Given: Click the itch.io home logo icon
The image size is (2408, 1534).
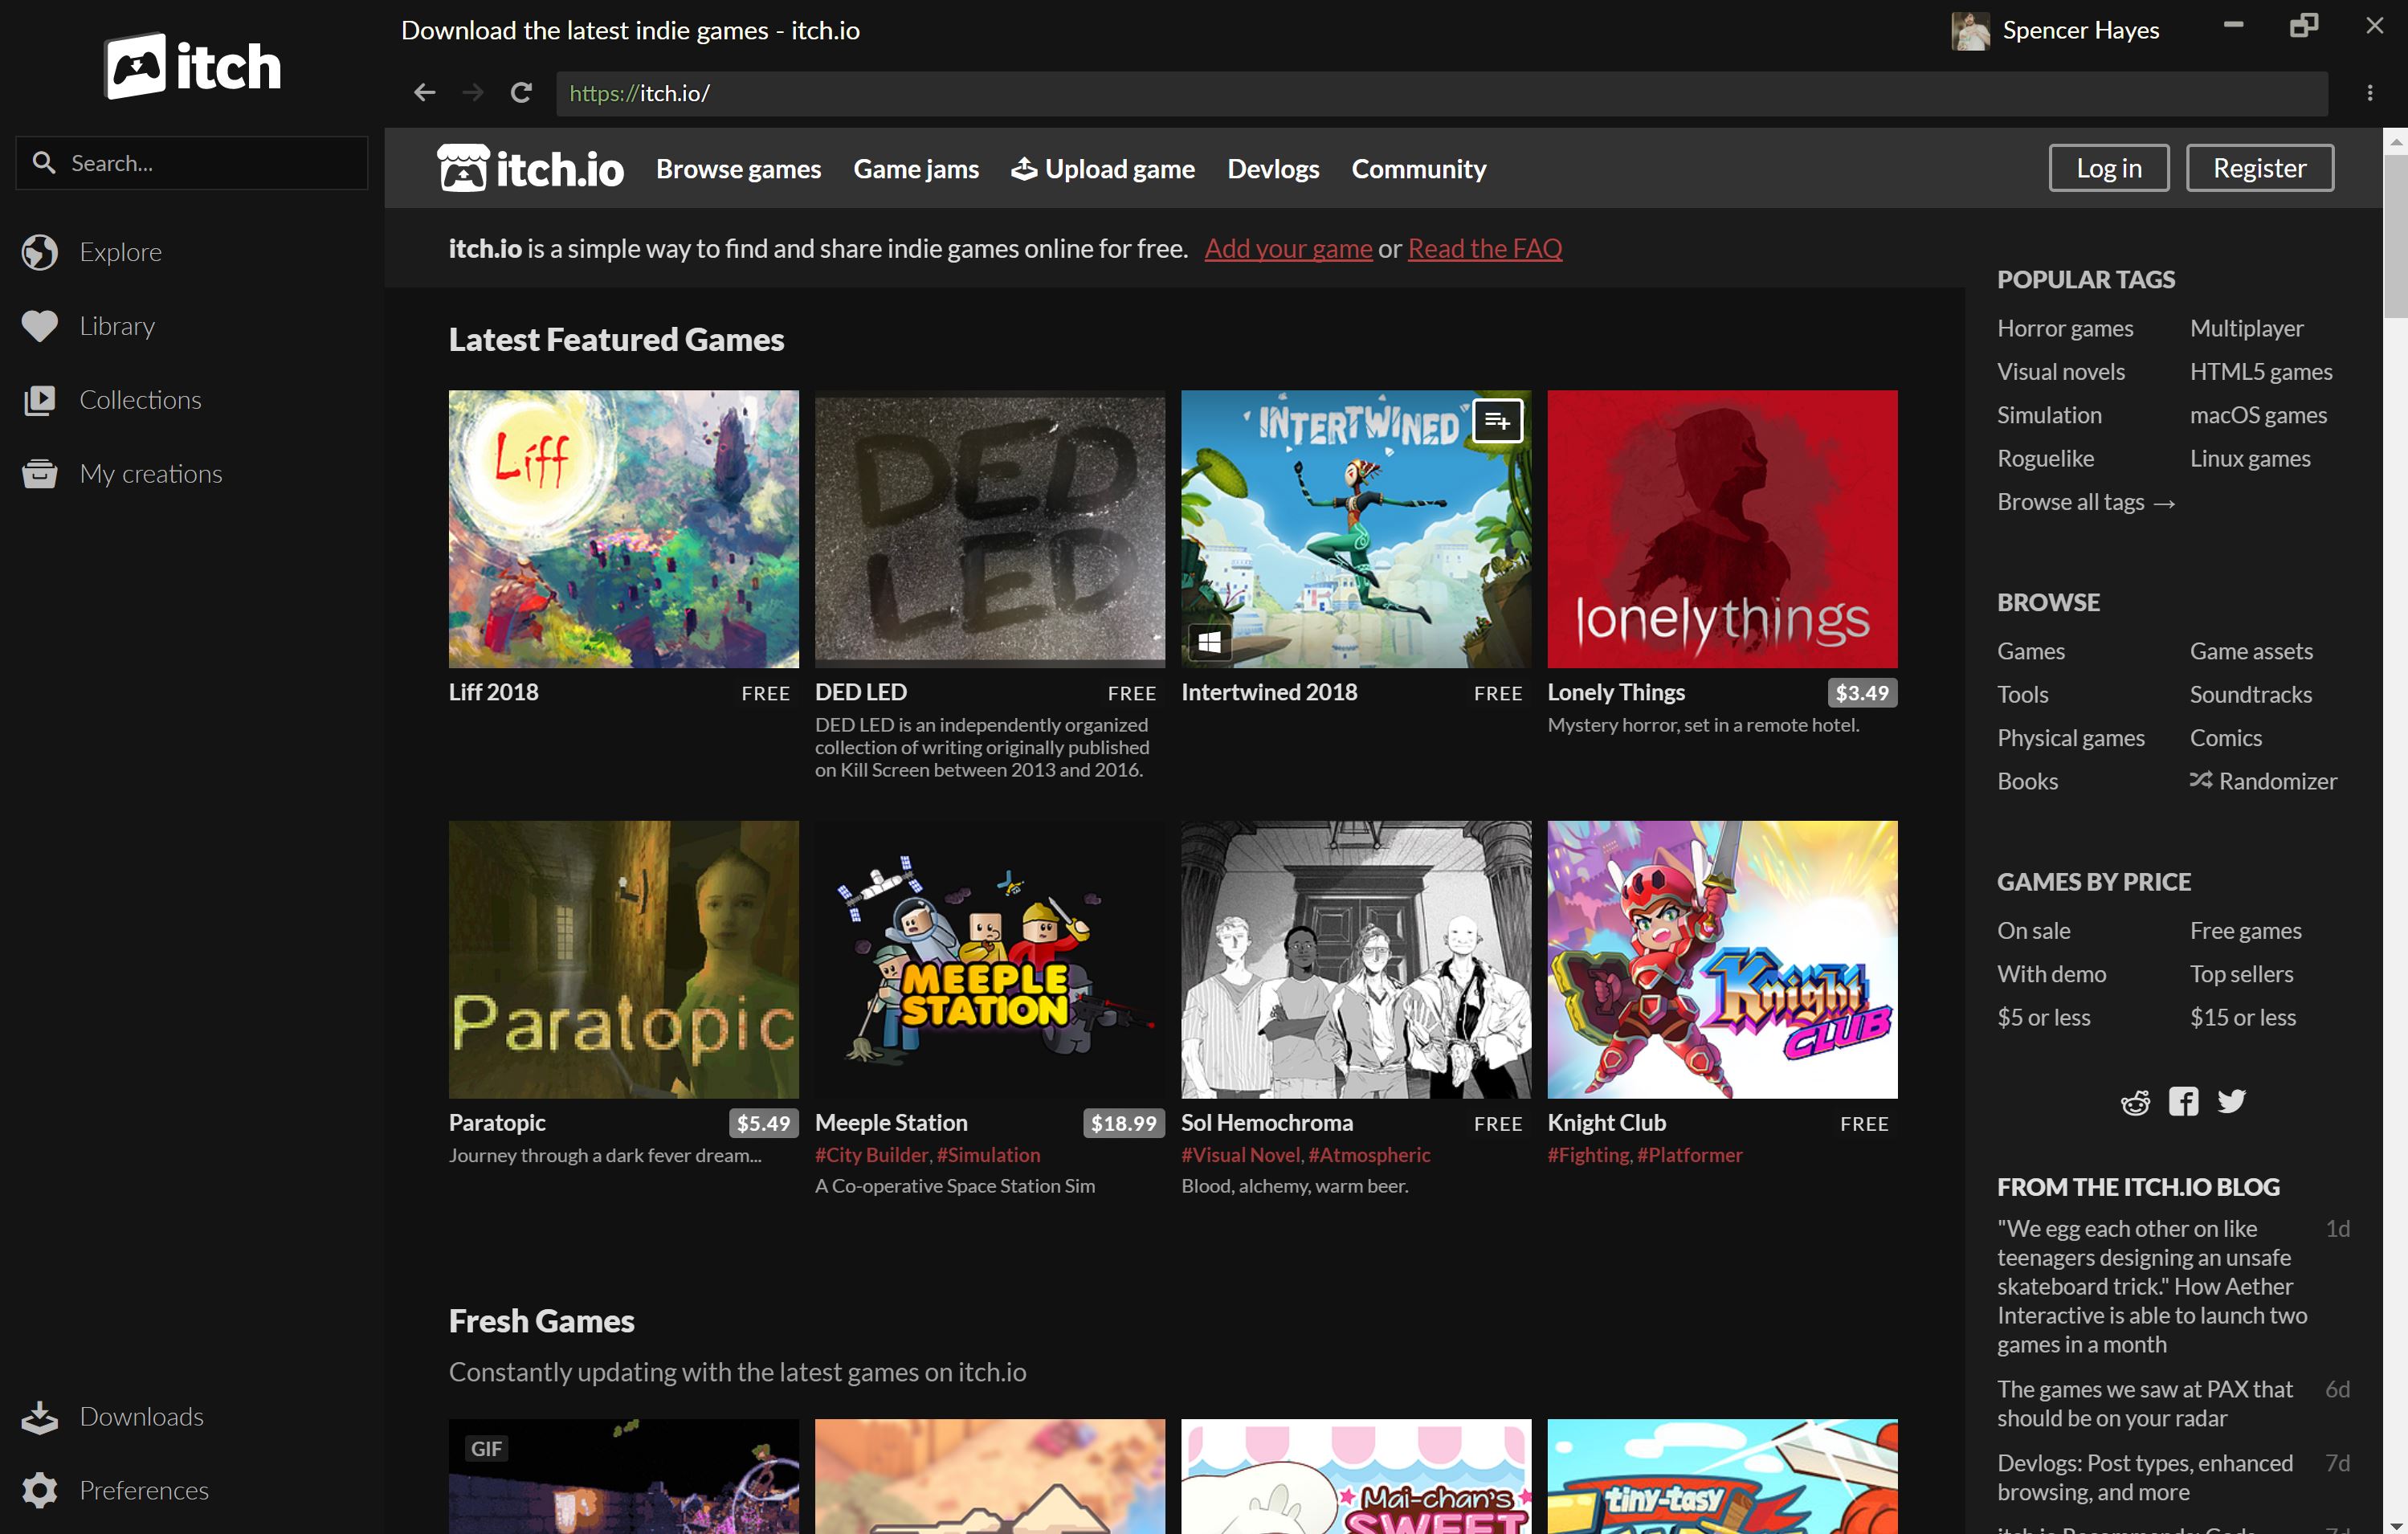Looking at the screenshot, I should click(462, 169).
